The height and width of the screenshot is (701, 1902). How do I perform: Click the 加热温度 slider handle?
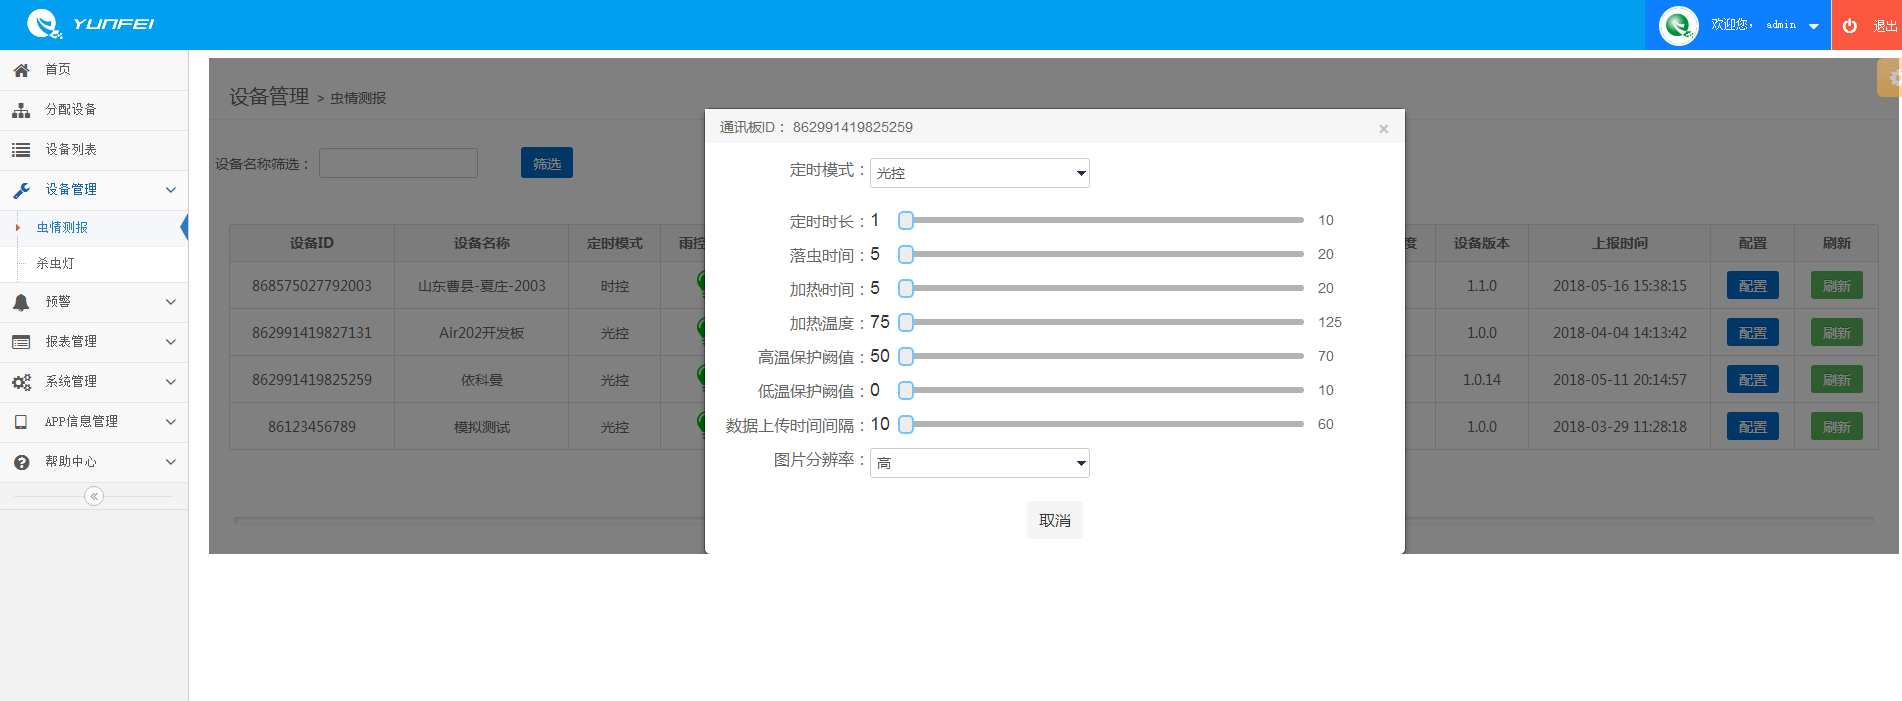click(906, 322)
